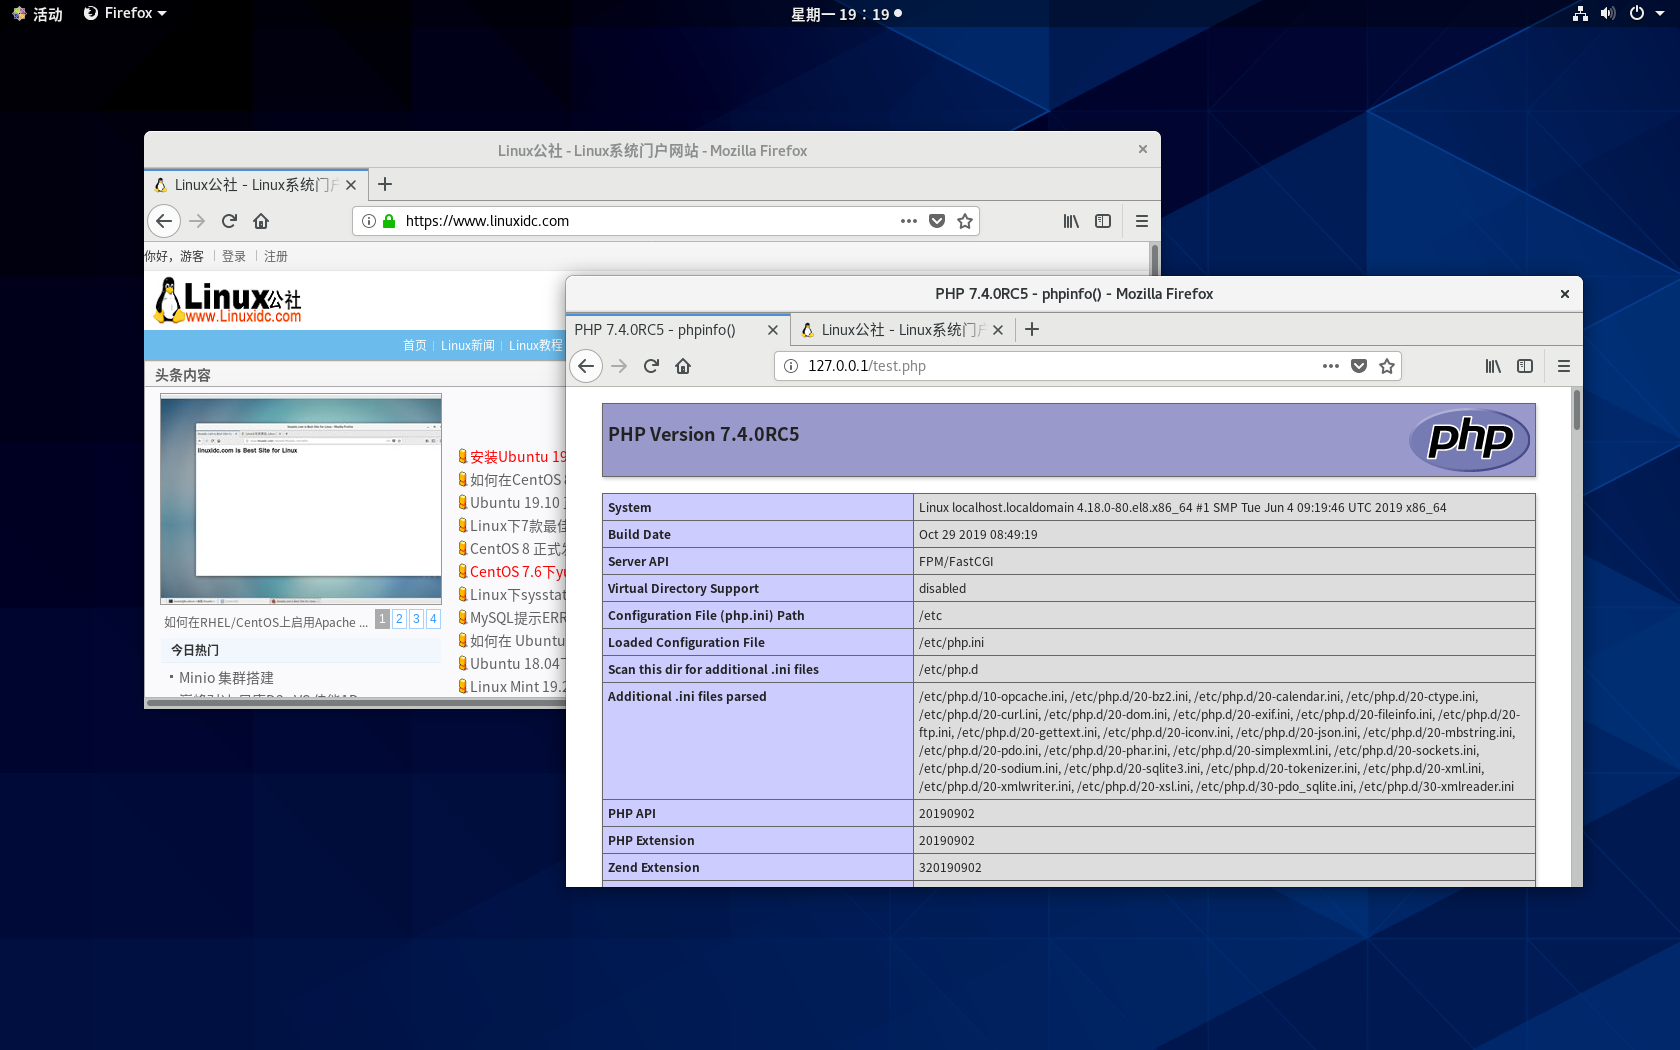The height and width of the screenshot is (1050, 1680).
Task: Switch to the Linux公社 tab in front window
Action: click(x=898, y=329)
